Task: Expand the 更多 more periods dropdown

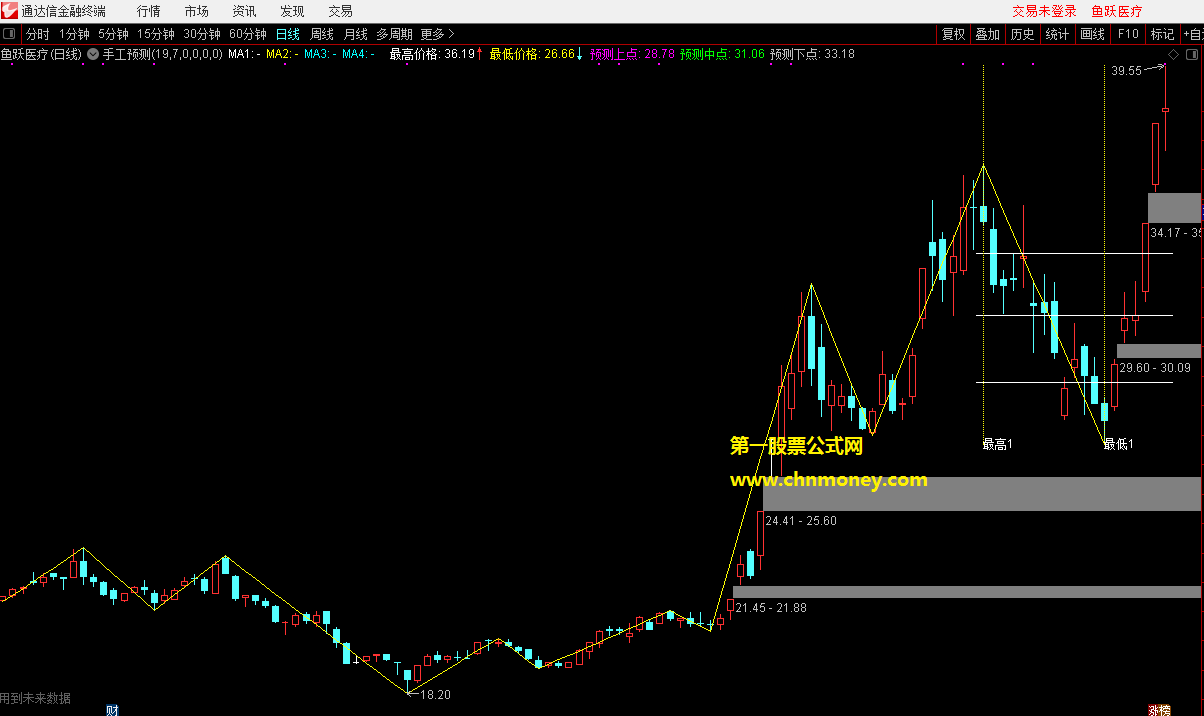Action: click(437, 34)
